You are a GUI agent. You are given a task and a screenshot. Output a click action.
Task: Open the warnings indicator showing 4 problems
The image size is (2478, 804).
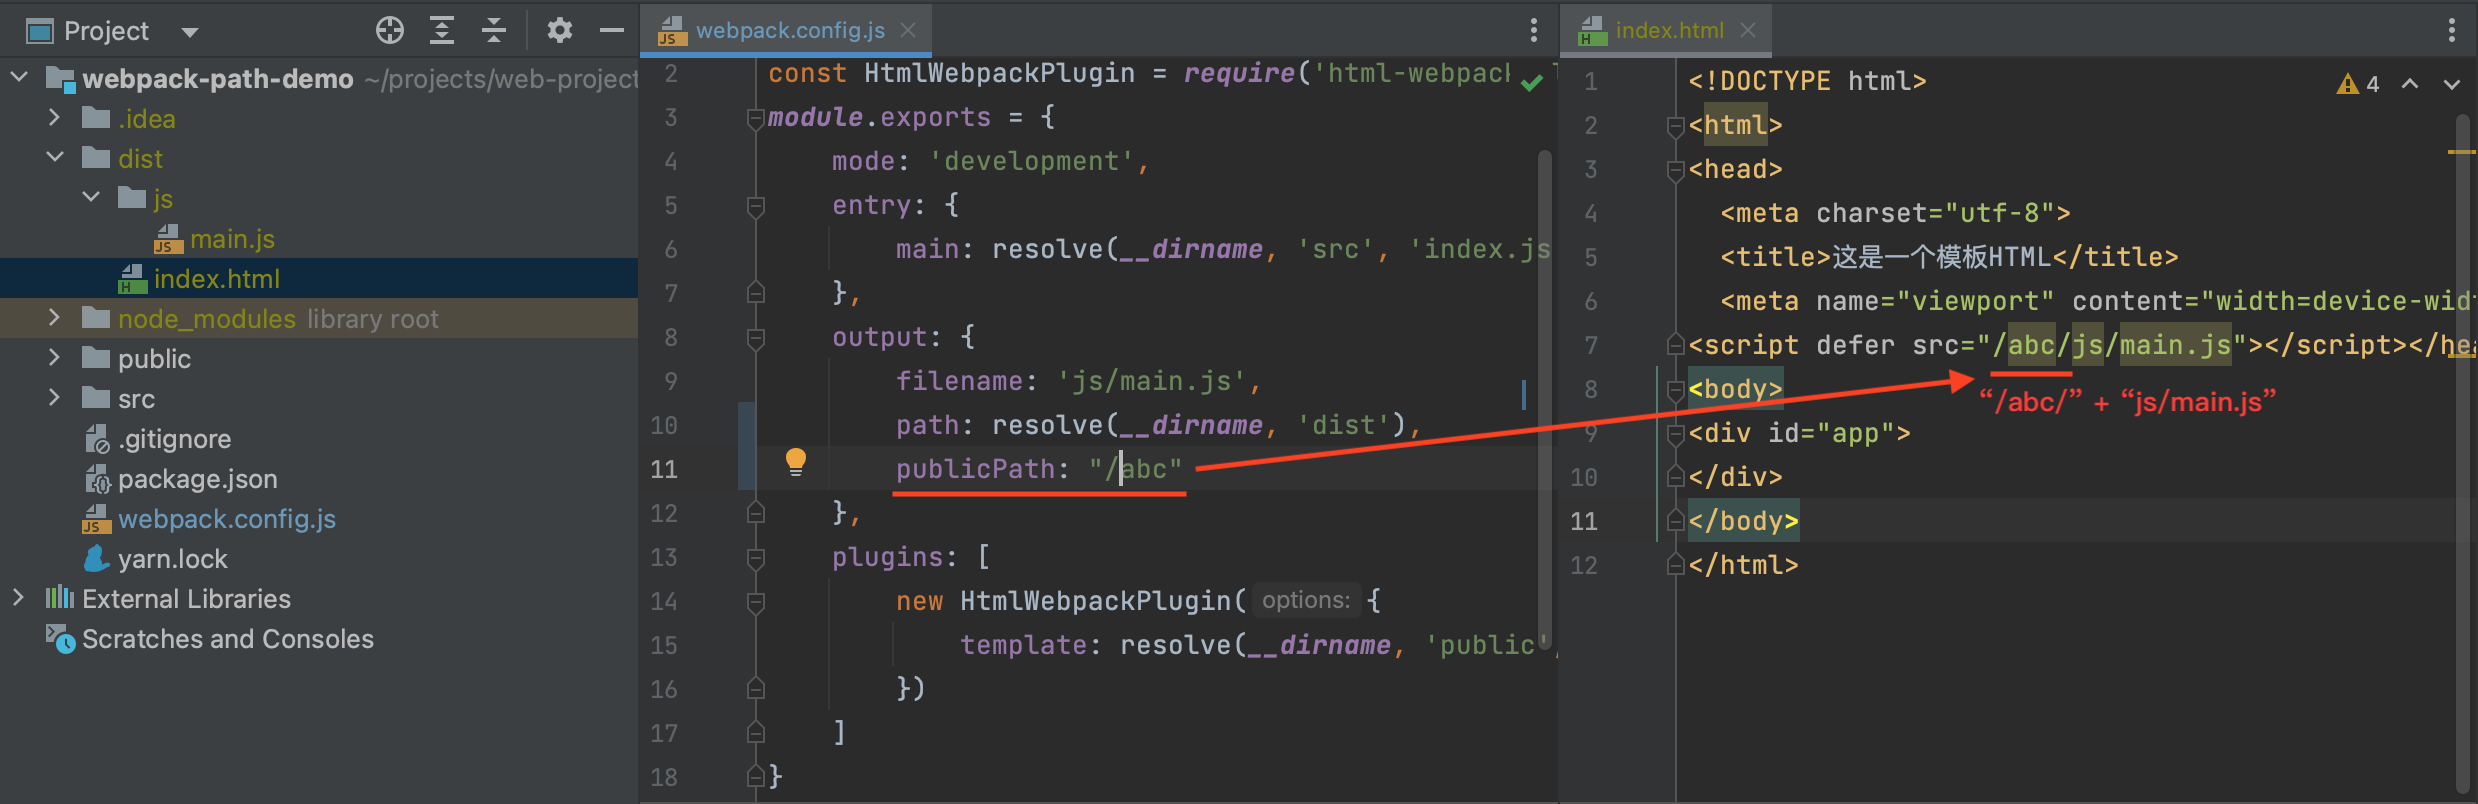(x=2358, y=84)
